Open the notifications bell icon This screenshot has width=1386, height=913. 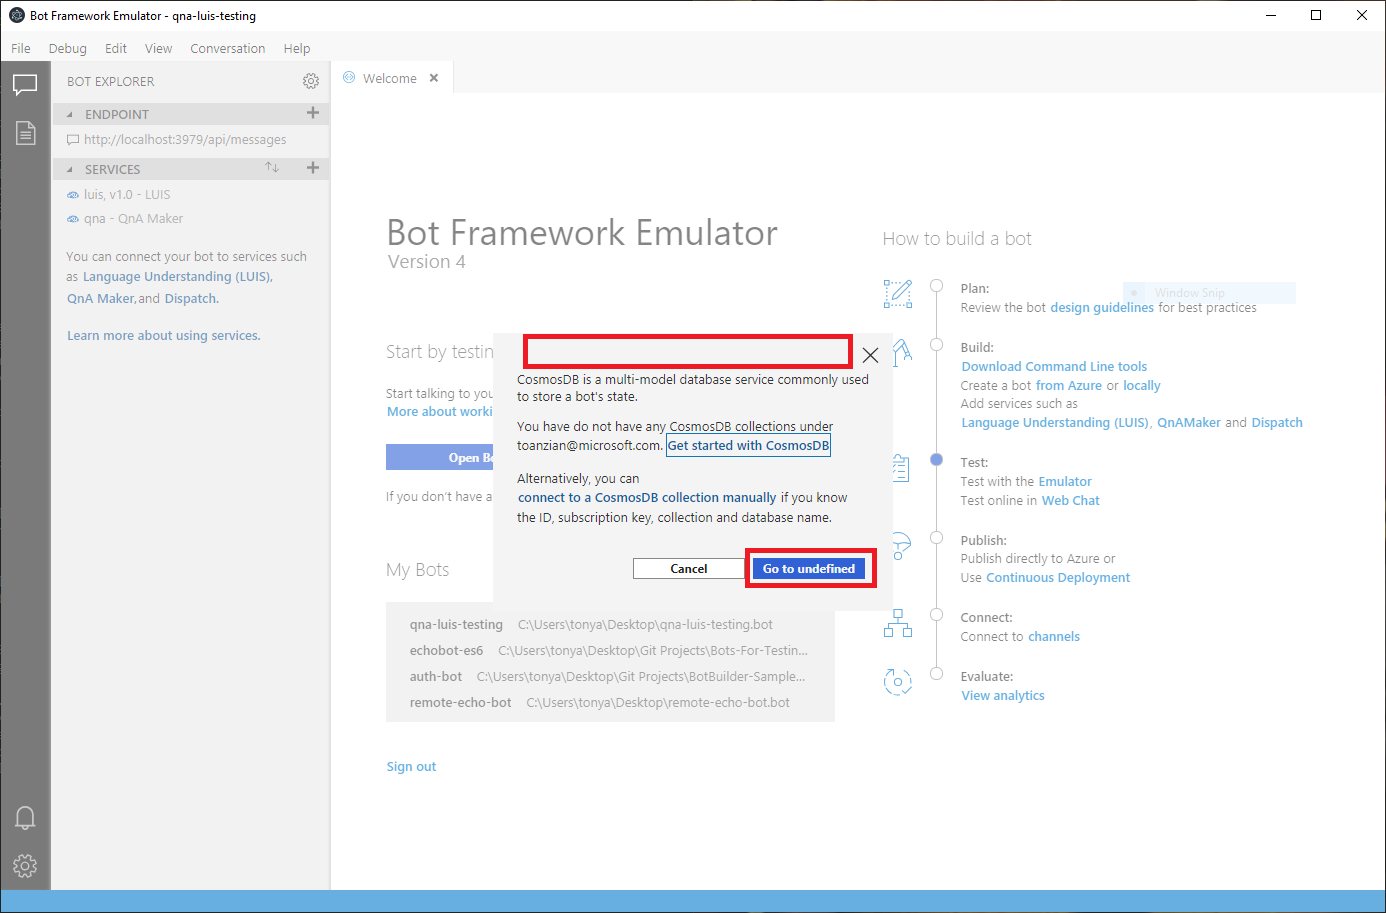25,818
